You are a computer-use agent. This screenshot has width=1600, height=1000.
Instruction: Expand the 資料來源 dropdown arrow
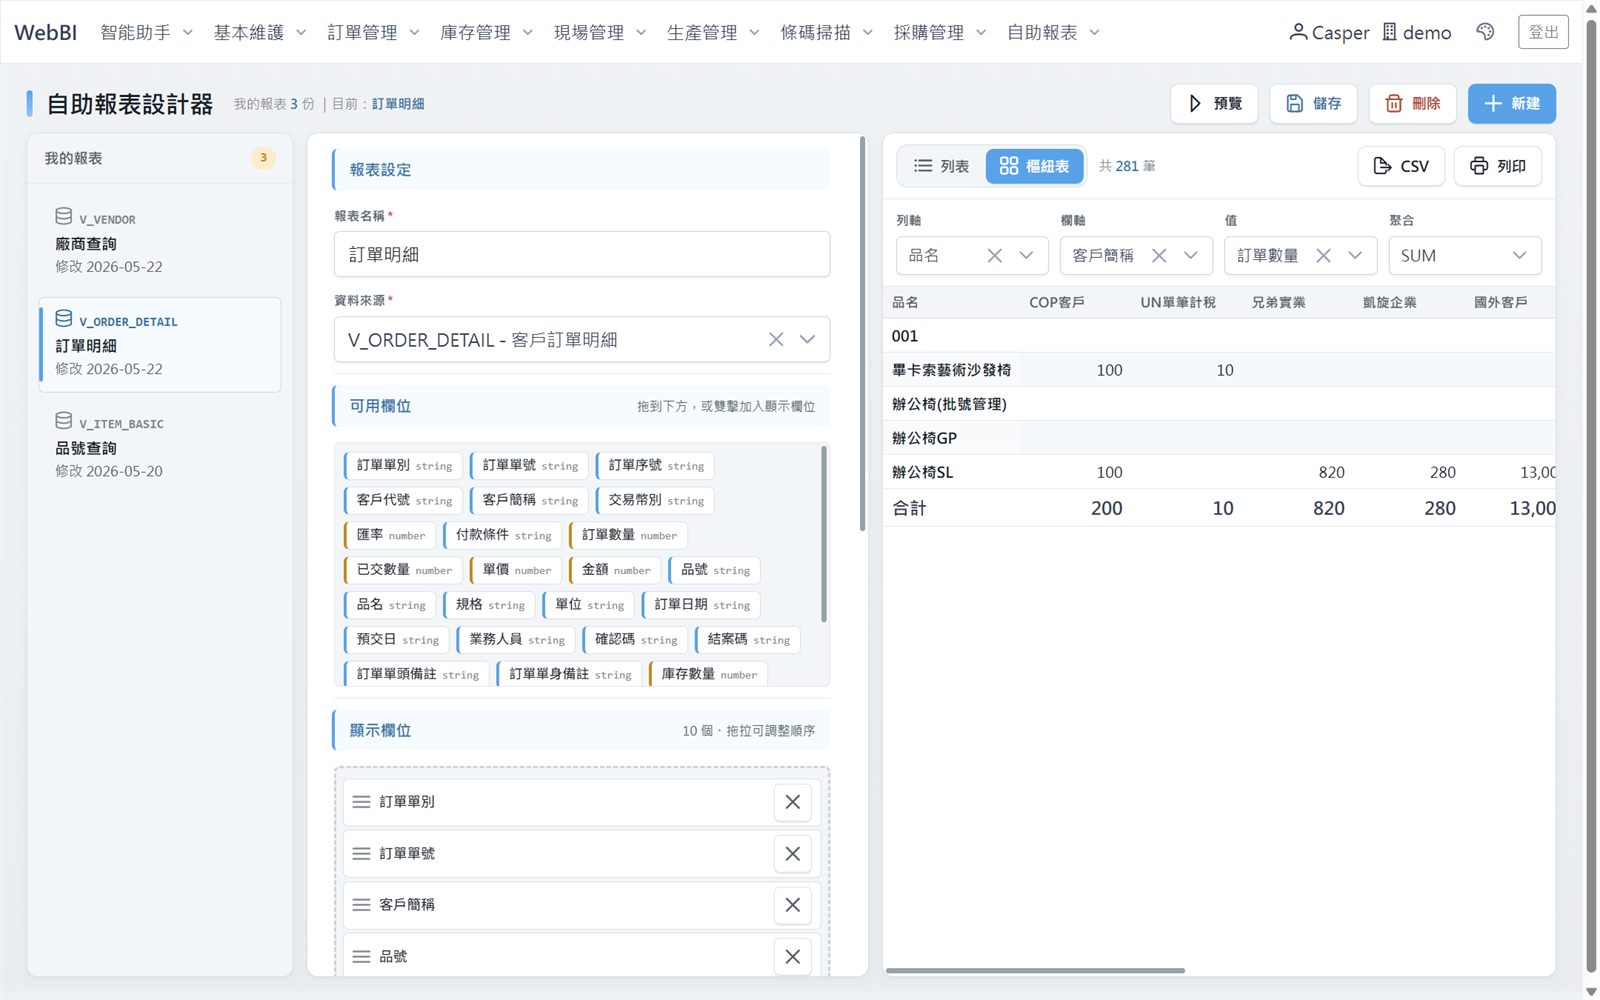click(807, 340)
